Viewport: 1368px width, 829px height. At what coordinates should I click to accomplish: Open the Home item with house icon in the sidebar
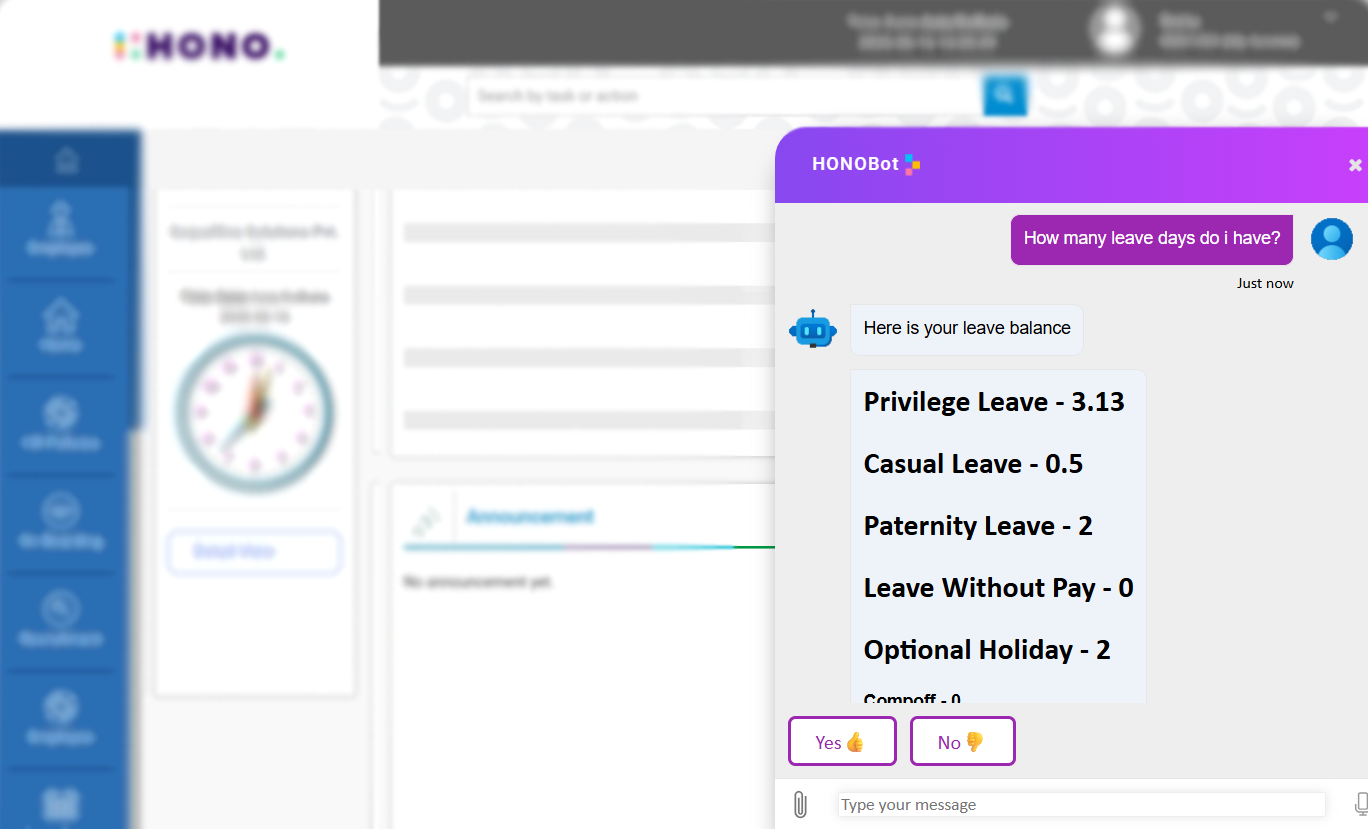[60, 327]
